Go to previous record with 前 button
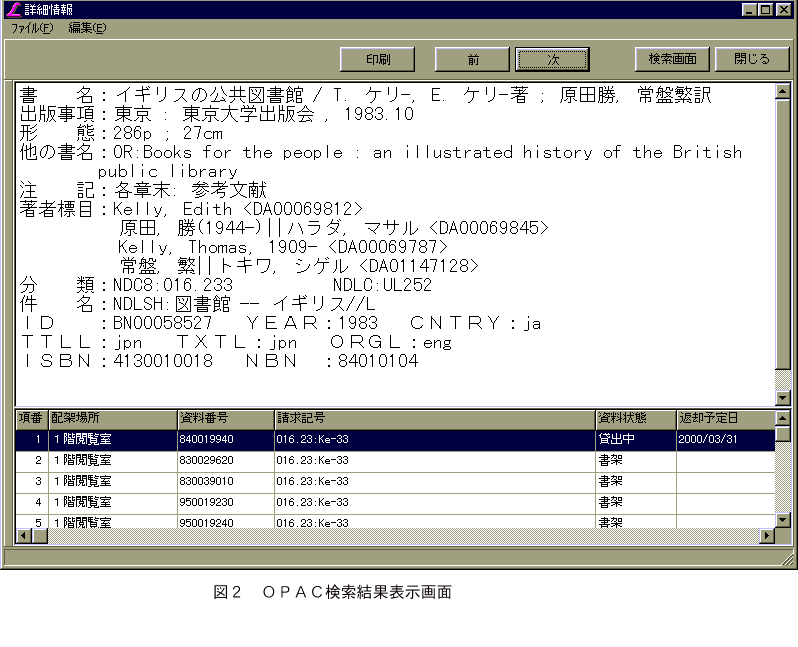798x647 pixels. (472, 60)
